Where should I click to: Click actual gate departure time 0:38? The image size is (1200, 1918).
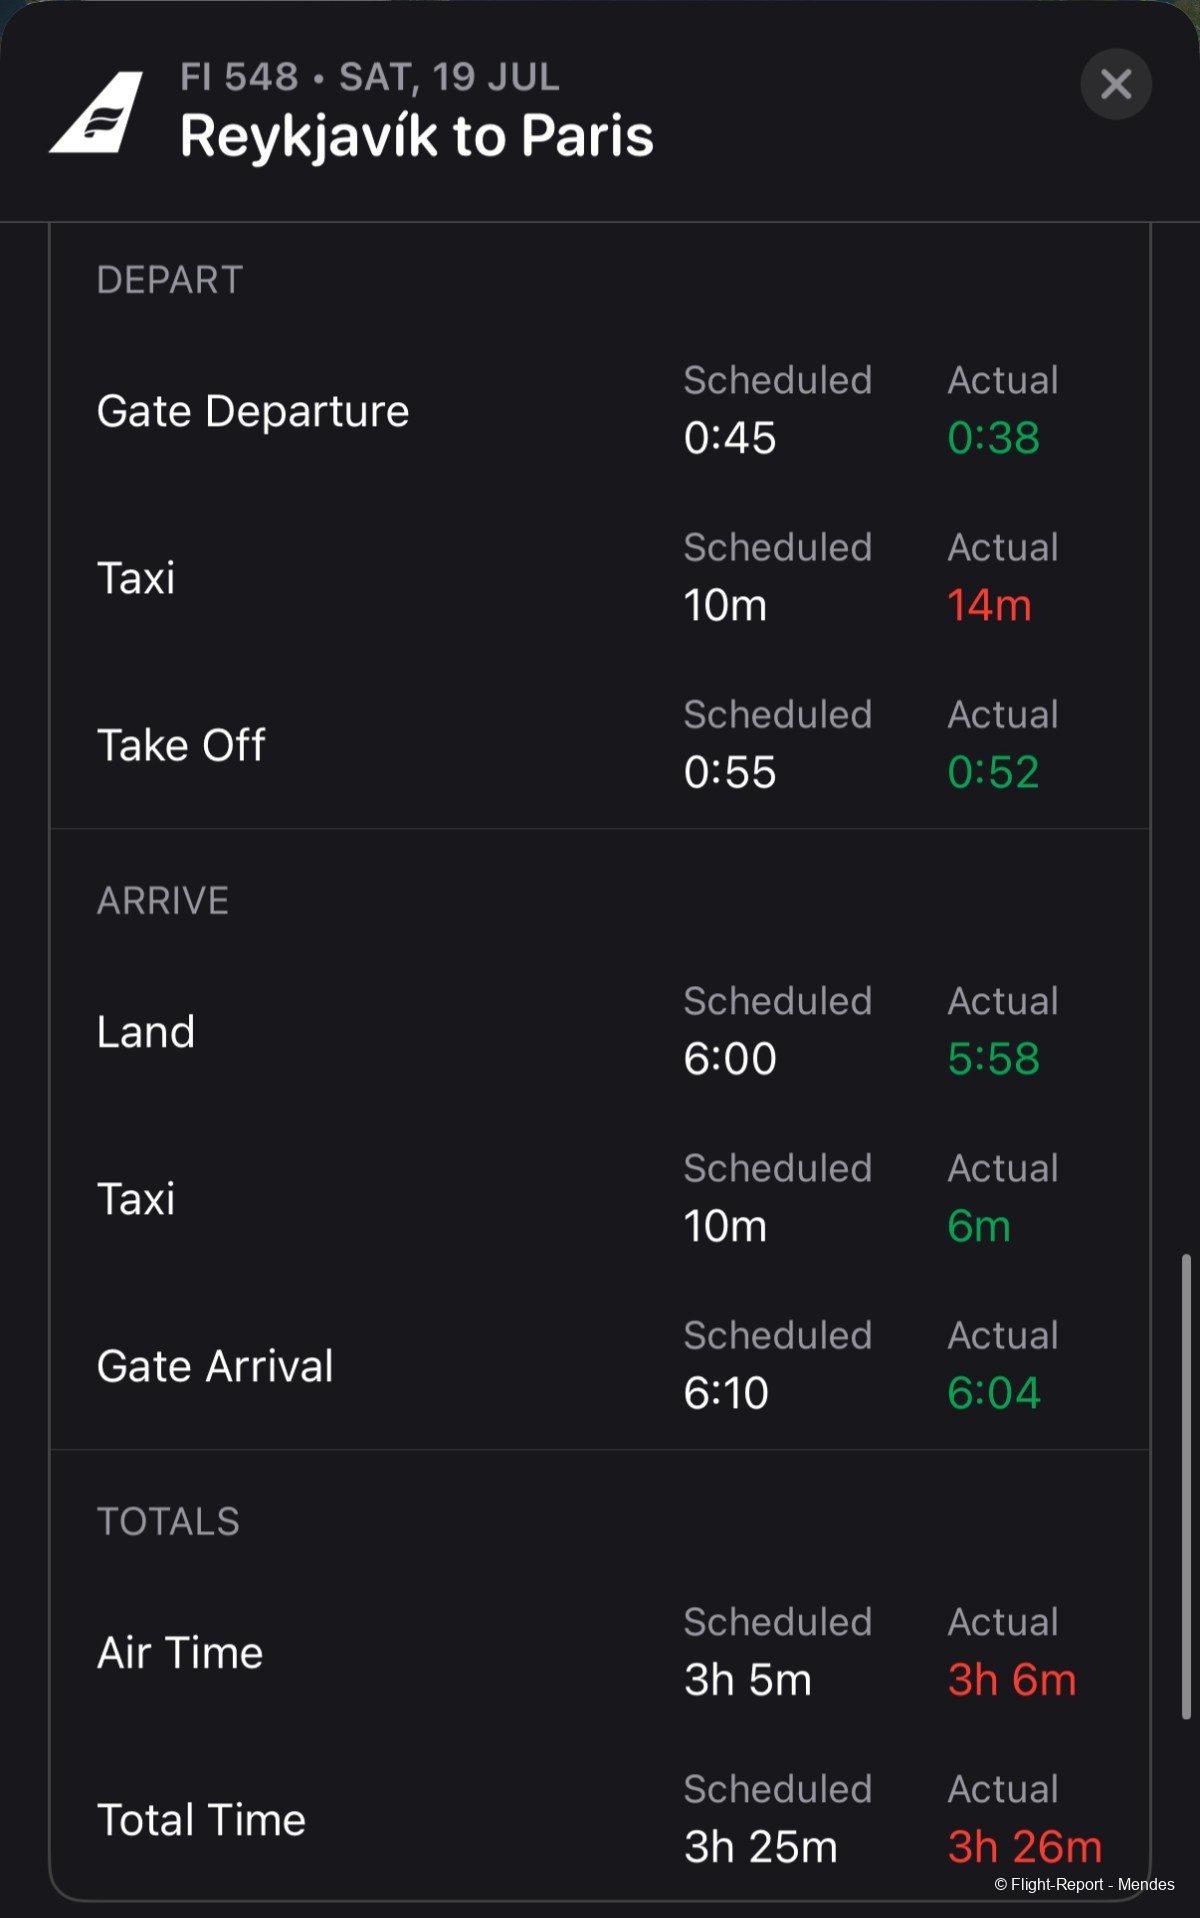pos(993,438)
